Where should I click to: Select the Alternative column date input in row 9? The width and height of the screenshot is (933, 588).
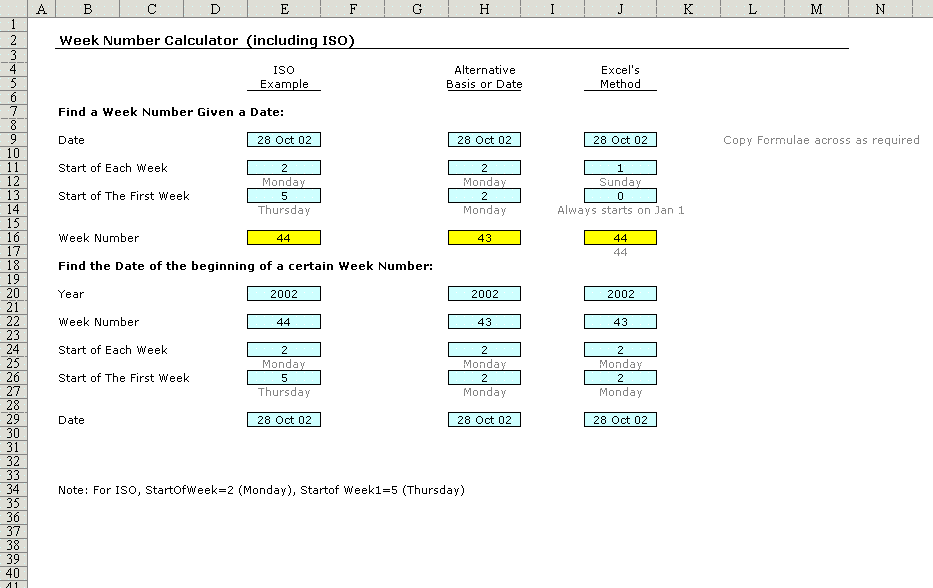[484, 140]
